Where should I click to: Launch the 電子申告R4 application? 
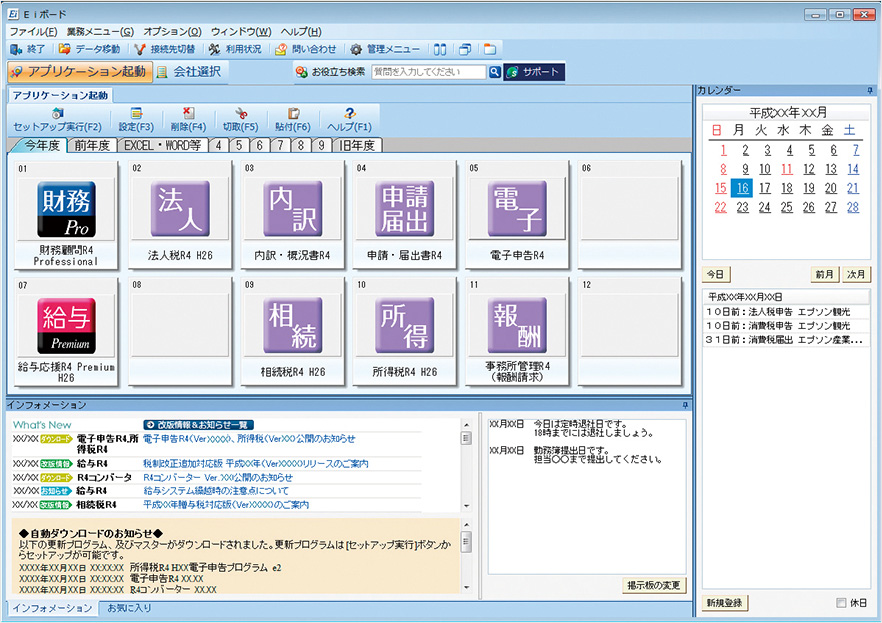[517, 209]
